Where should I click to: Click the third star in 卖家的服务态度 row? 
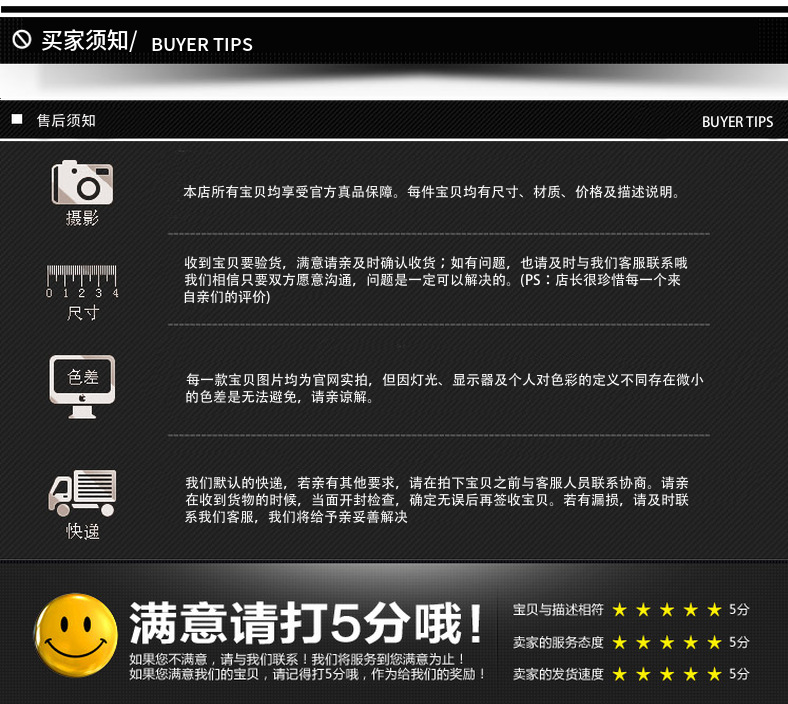click(x=667, y=642)
